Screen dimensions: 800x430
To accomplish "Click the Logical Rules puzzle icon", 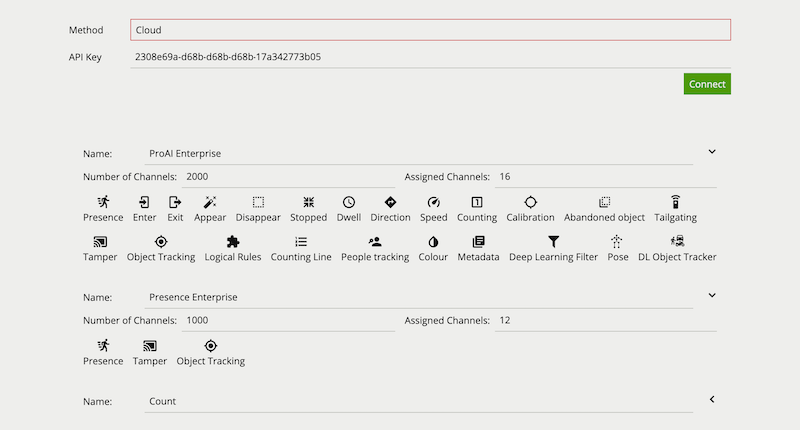I will (x=233, y=241).
